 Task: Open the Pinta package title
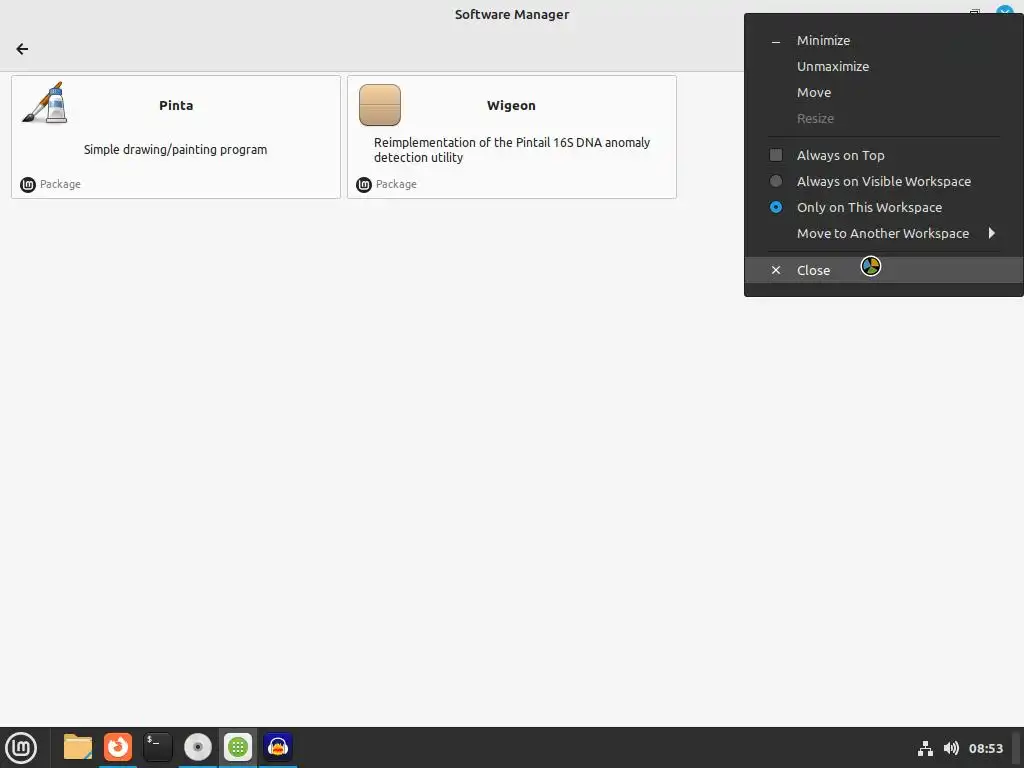176,106
